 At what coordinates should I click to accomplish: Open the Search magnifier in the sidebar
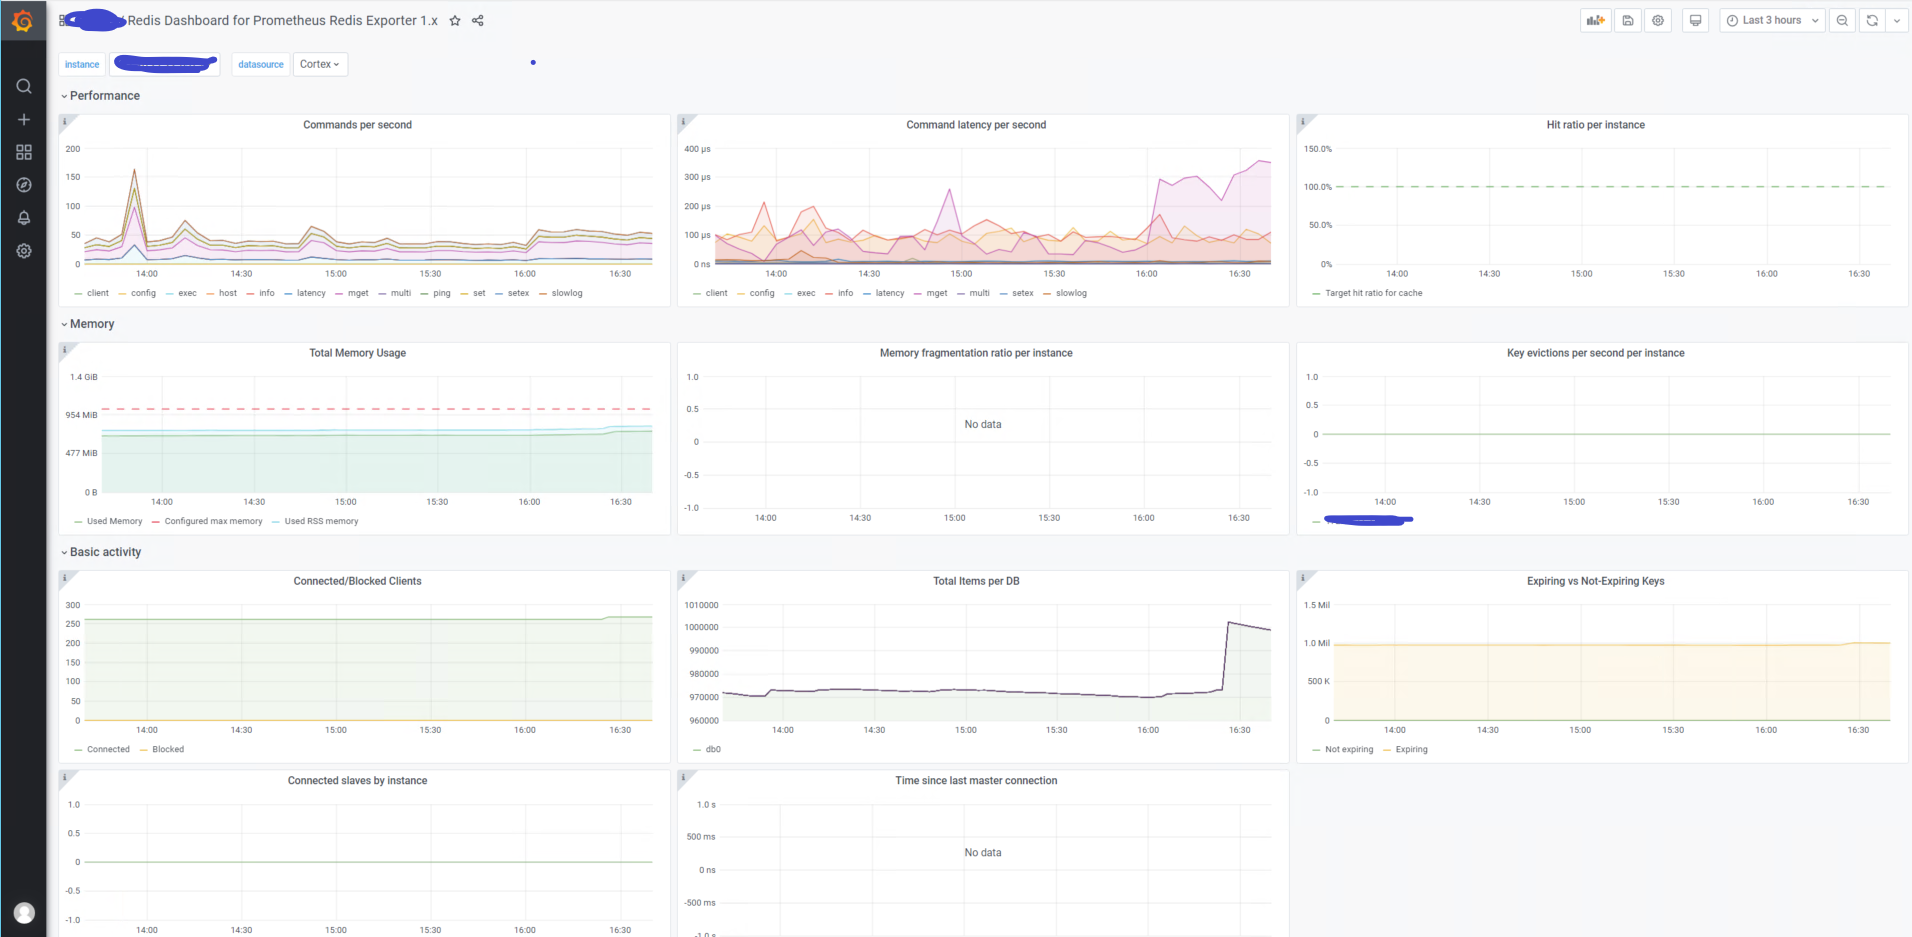24,86
